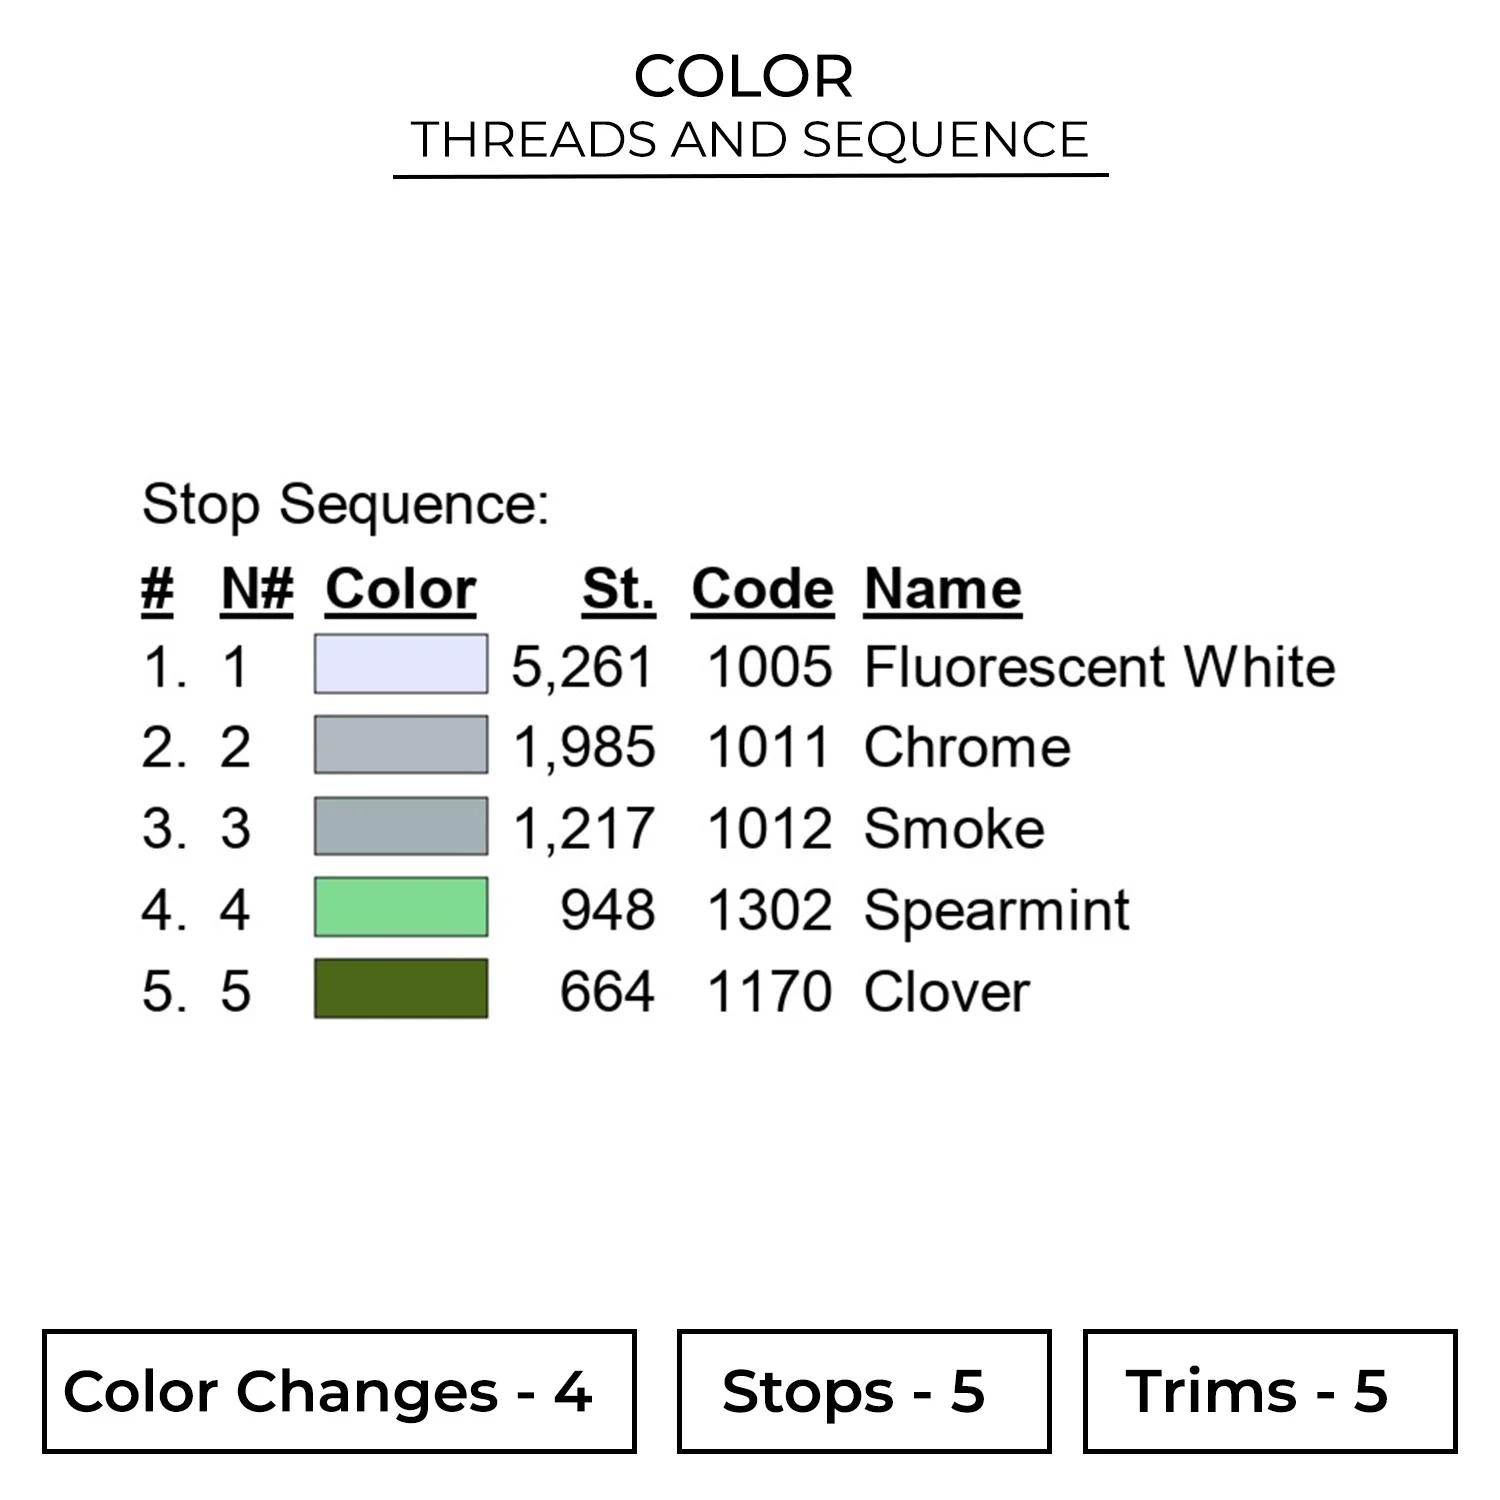The height and width of the screenshot is (1500, 1500).
Task: Click the Stop Sequence label
Action: point(345,504)
